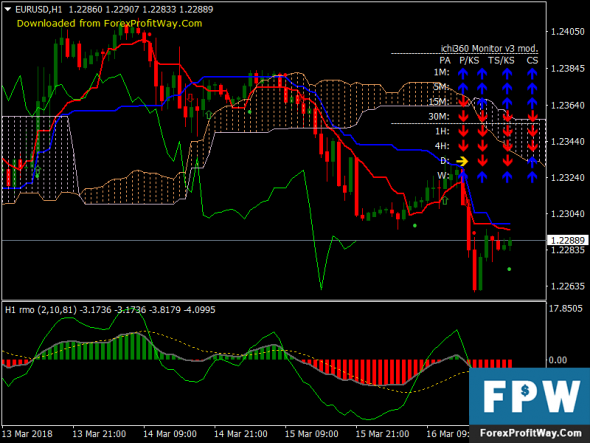Select the 1H row PA red down arrow
The image size is (590, 443).
click(x=463, y=131)
